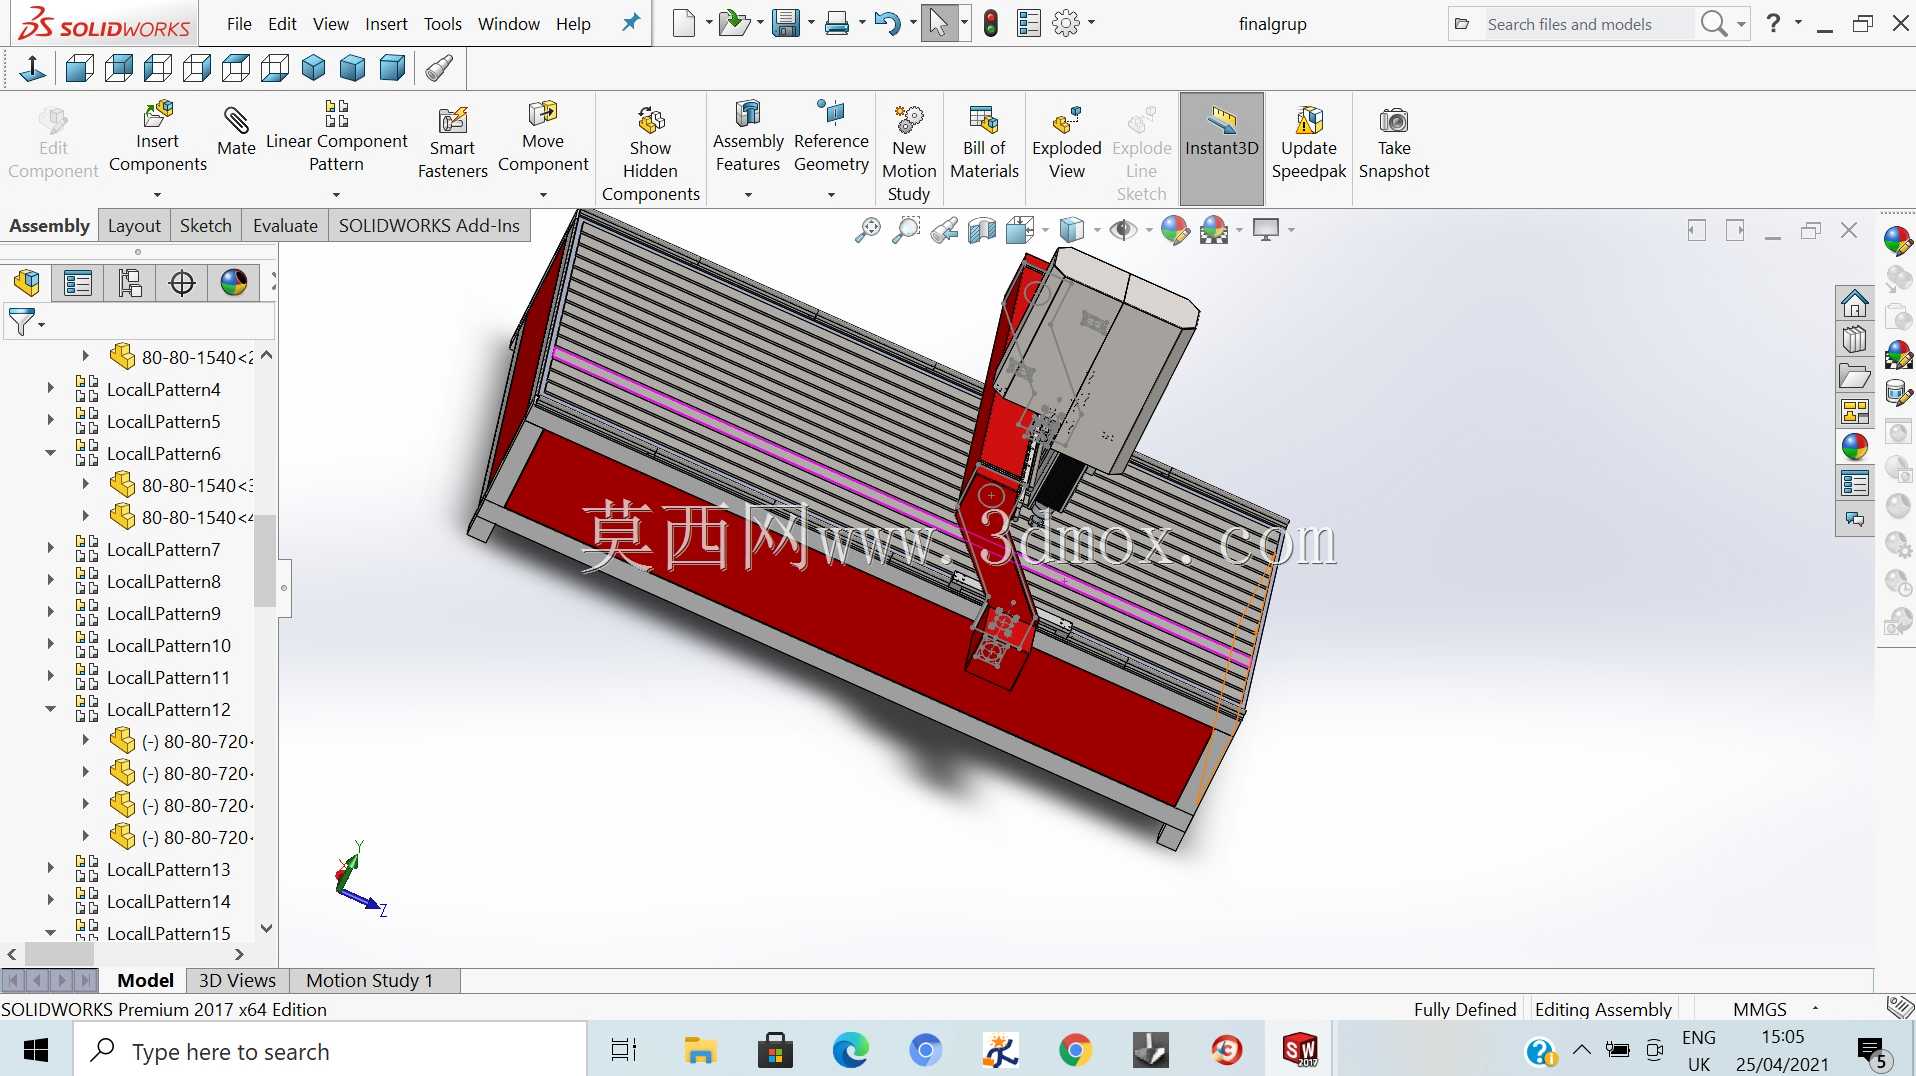Select the LocalPattern10 tree item
Image resolution: width=1916 pixels, height=1076 pixels.
point(168,645)
